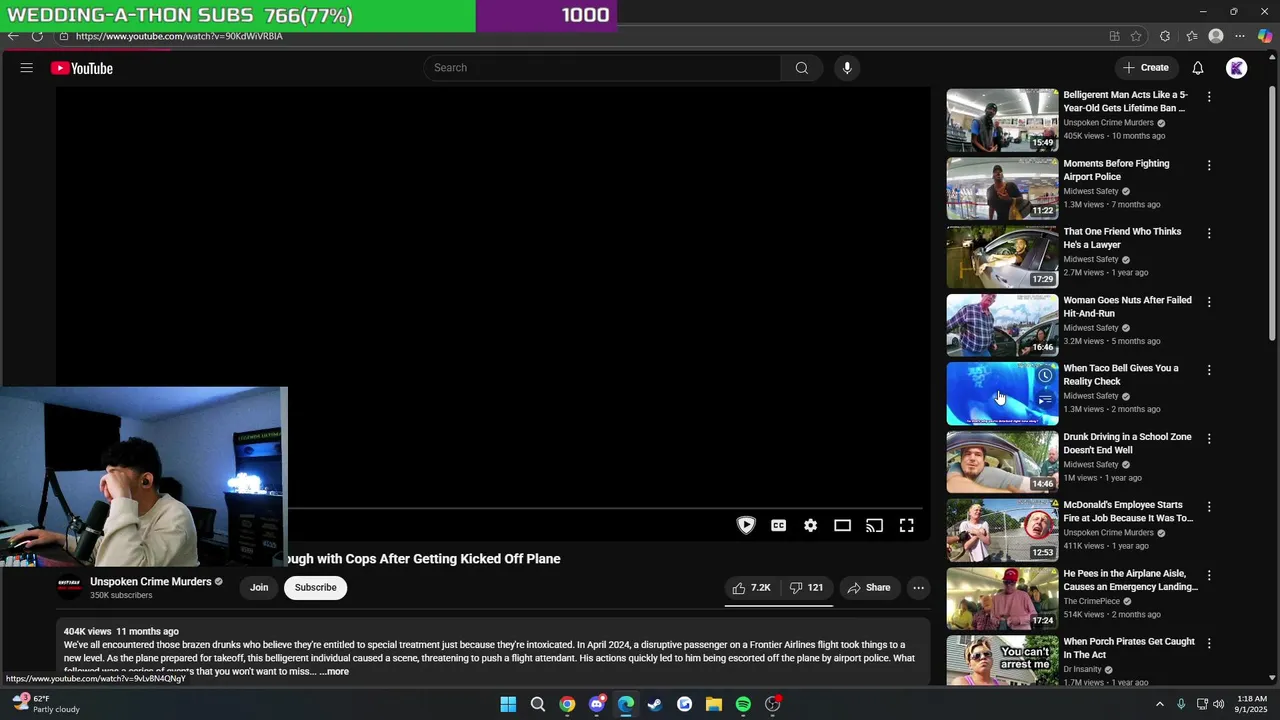Open That One Friend Lawyer thumbnail

point(1002,257)
